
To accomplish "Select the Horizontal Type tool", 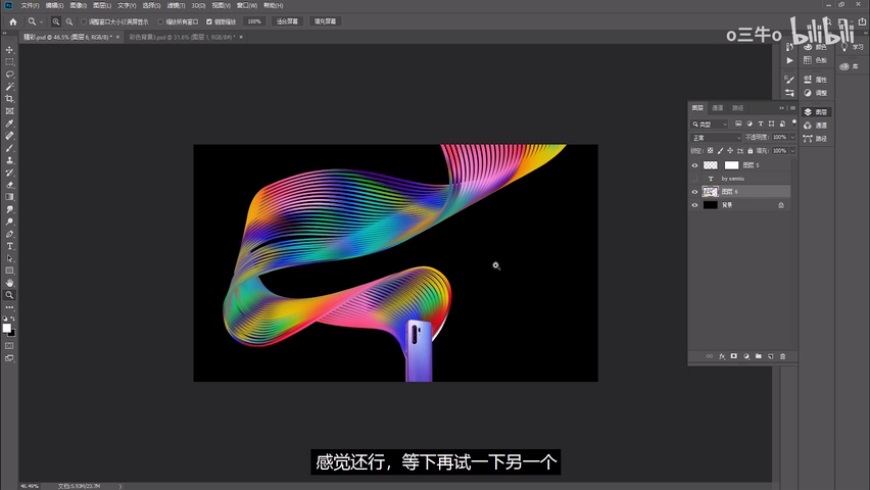I will coord(9,246).
